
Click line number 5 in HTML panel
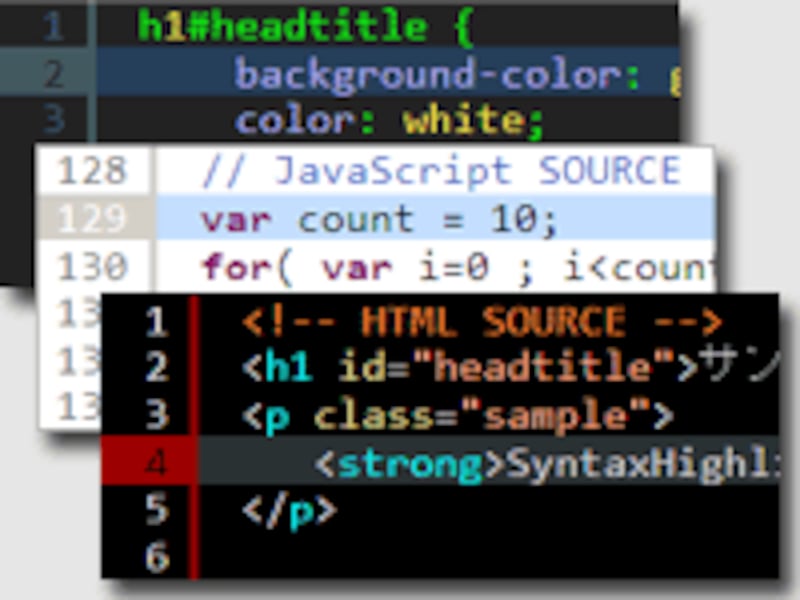tap(156, 509)
